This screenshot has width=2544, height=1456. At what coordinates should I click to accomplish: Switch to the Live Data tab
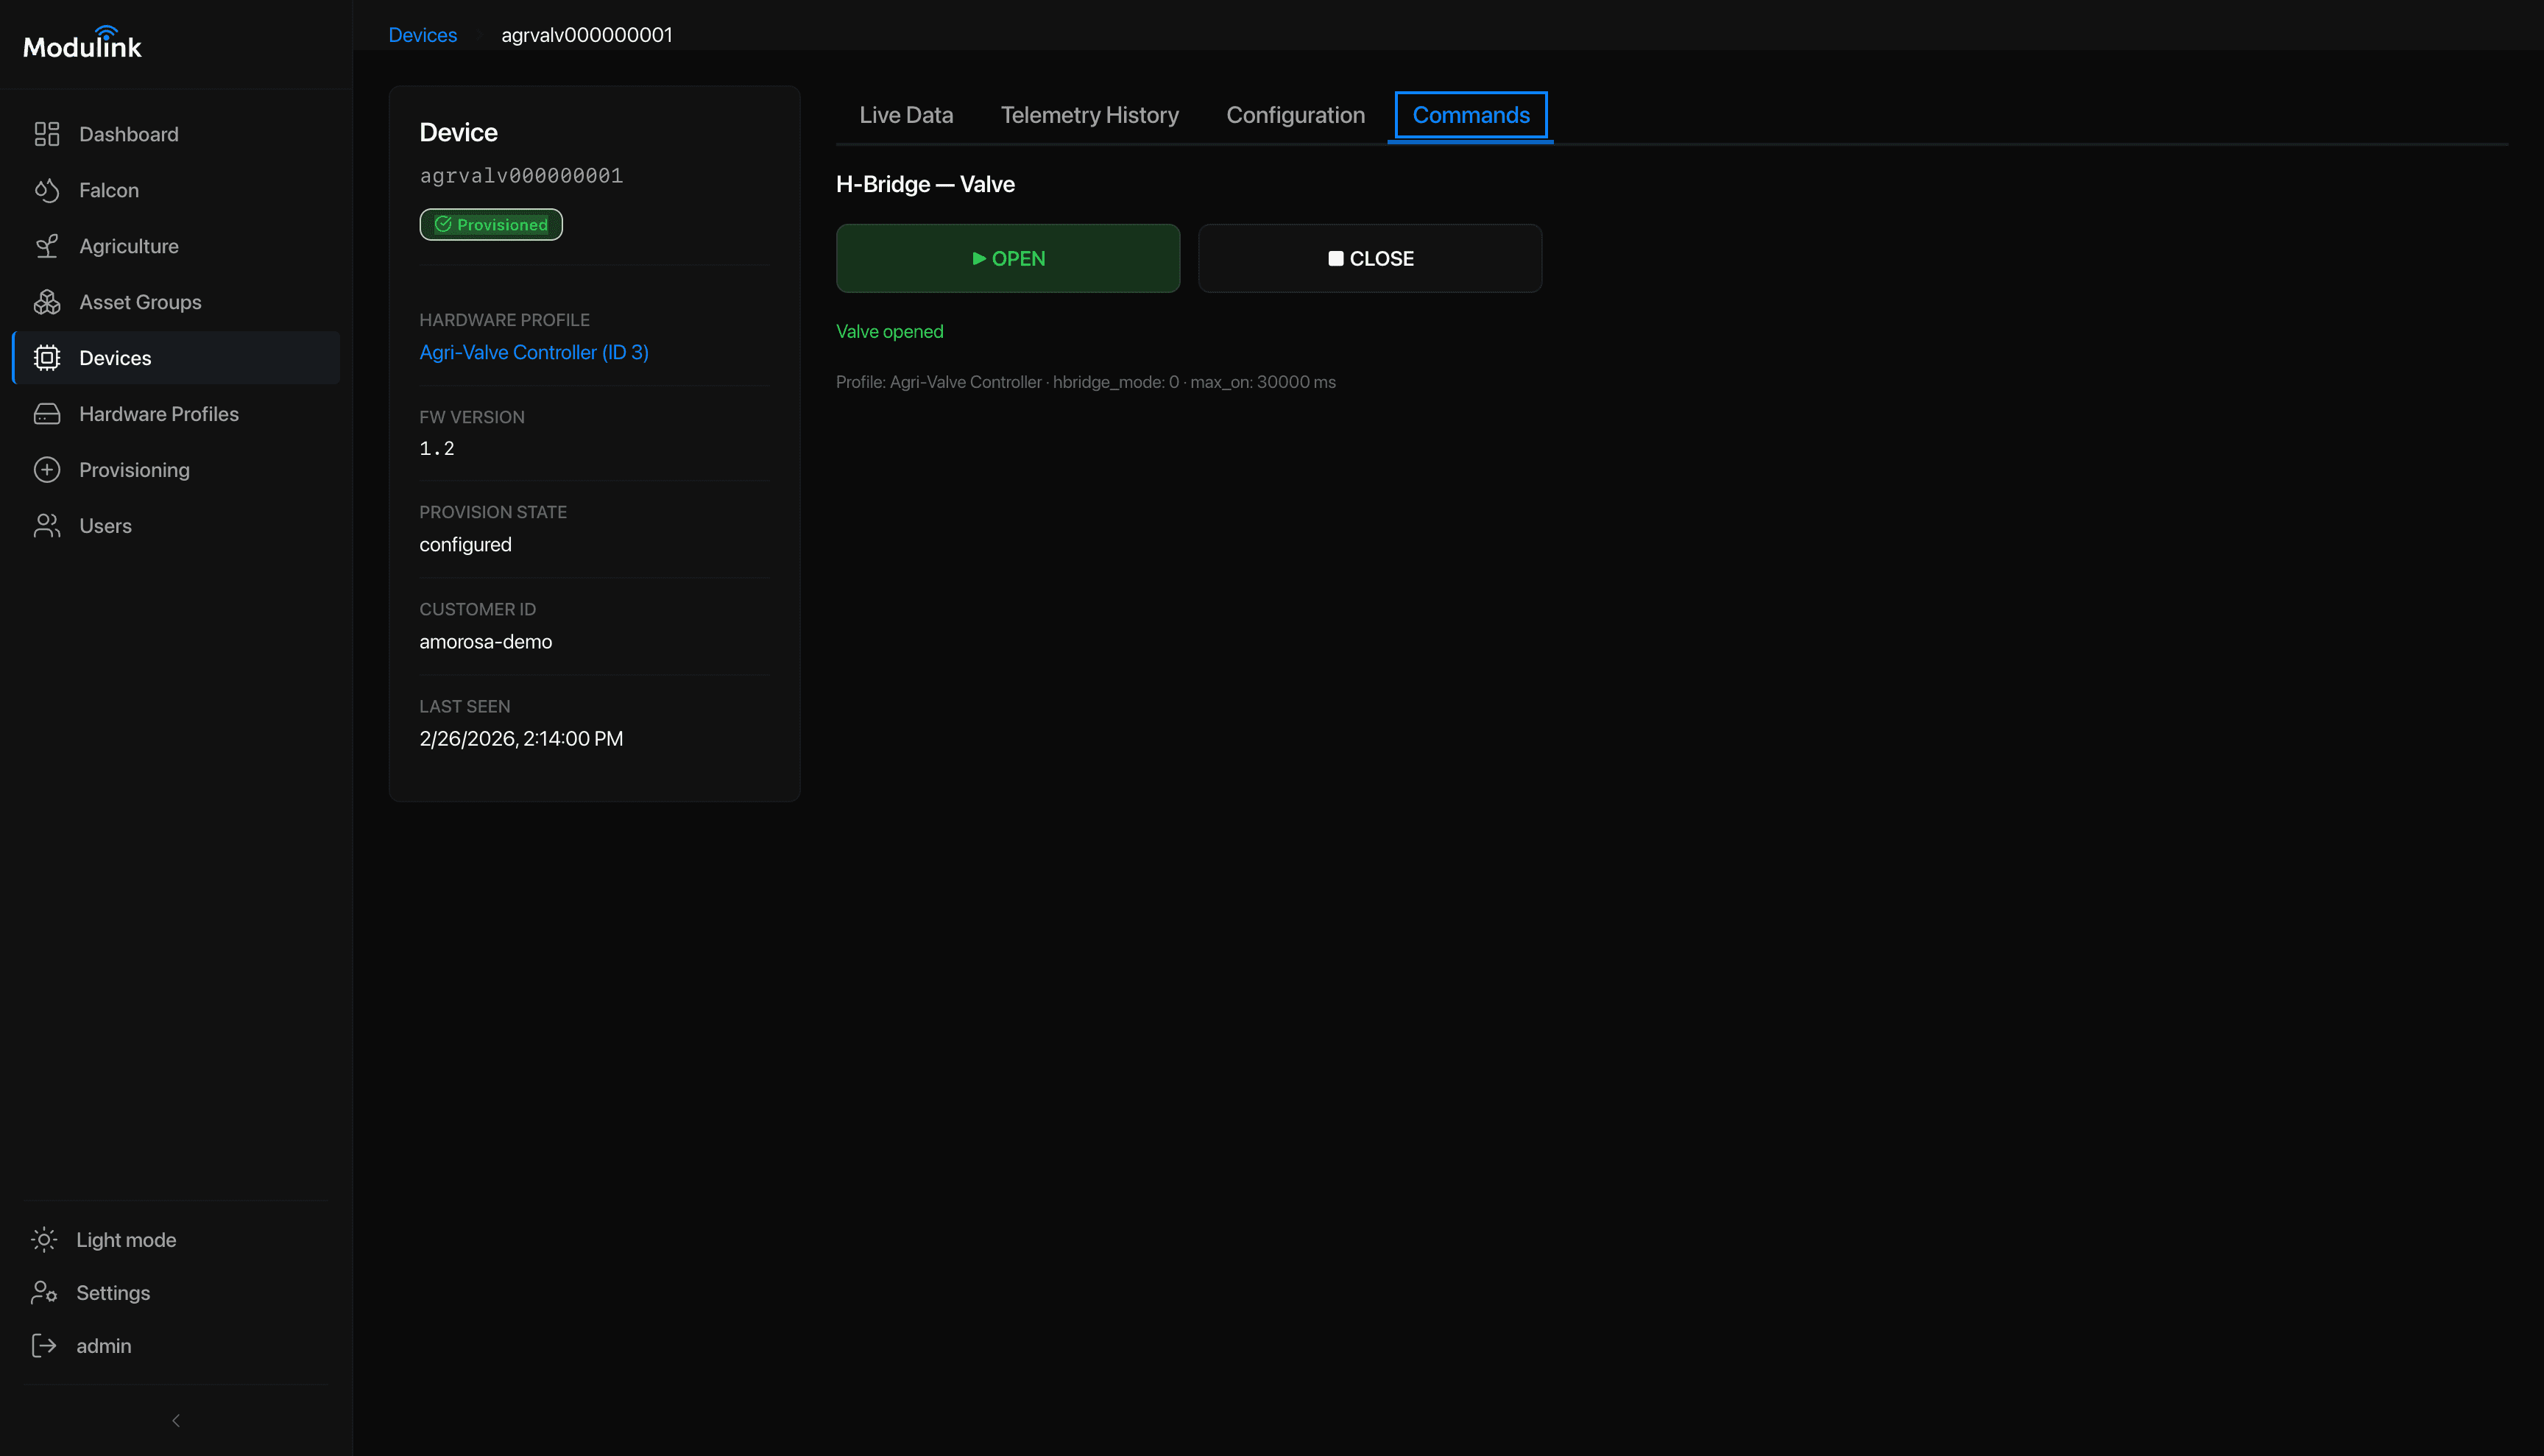pyautogui.click(x=905, y=115)
